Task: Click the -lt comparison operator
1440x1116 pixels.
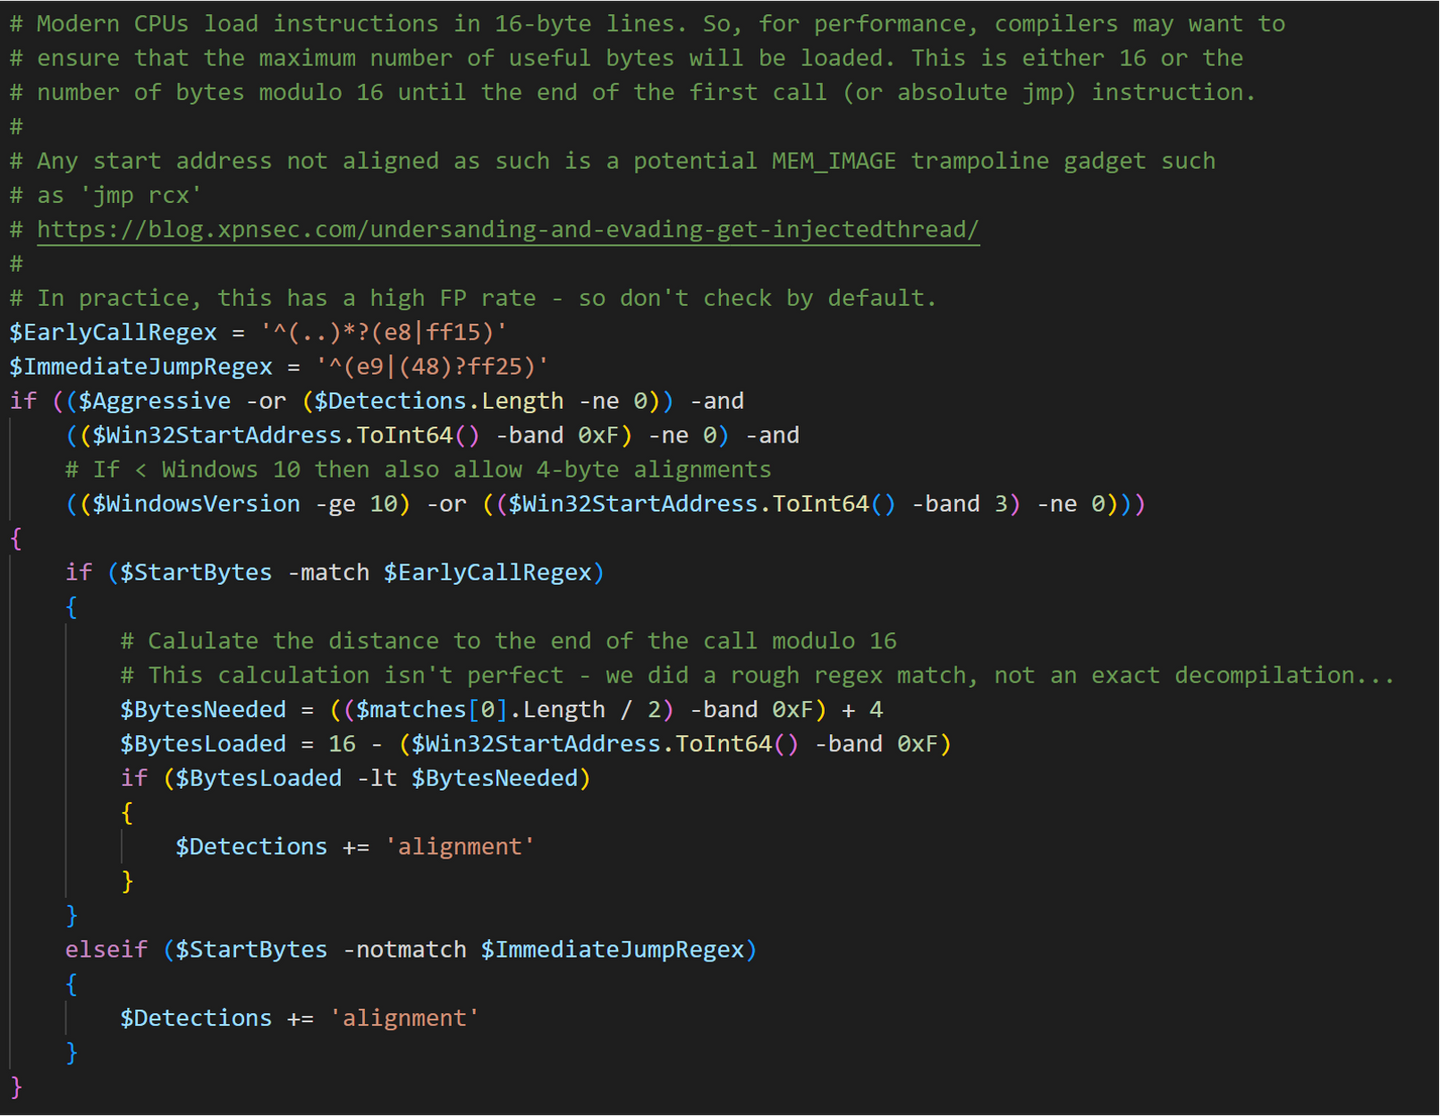Action: point(376,778)
